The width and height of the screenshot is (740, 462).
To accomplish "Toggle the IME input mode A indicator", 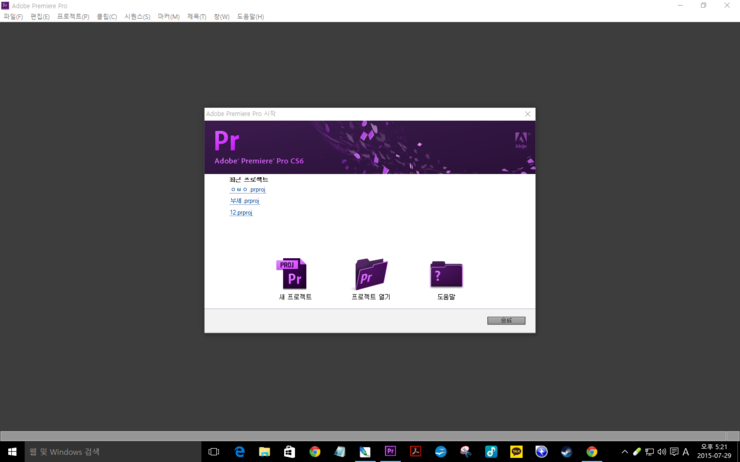I will [686, 452].
